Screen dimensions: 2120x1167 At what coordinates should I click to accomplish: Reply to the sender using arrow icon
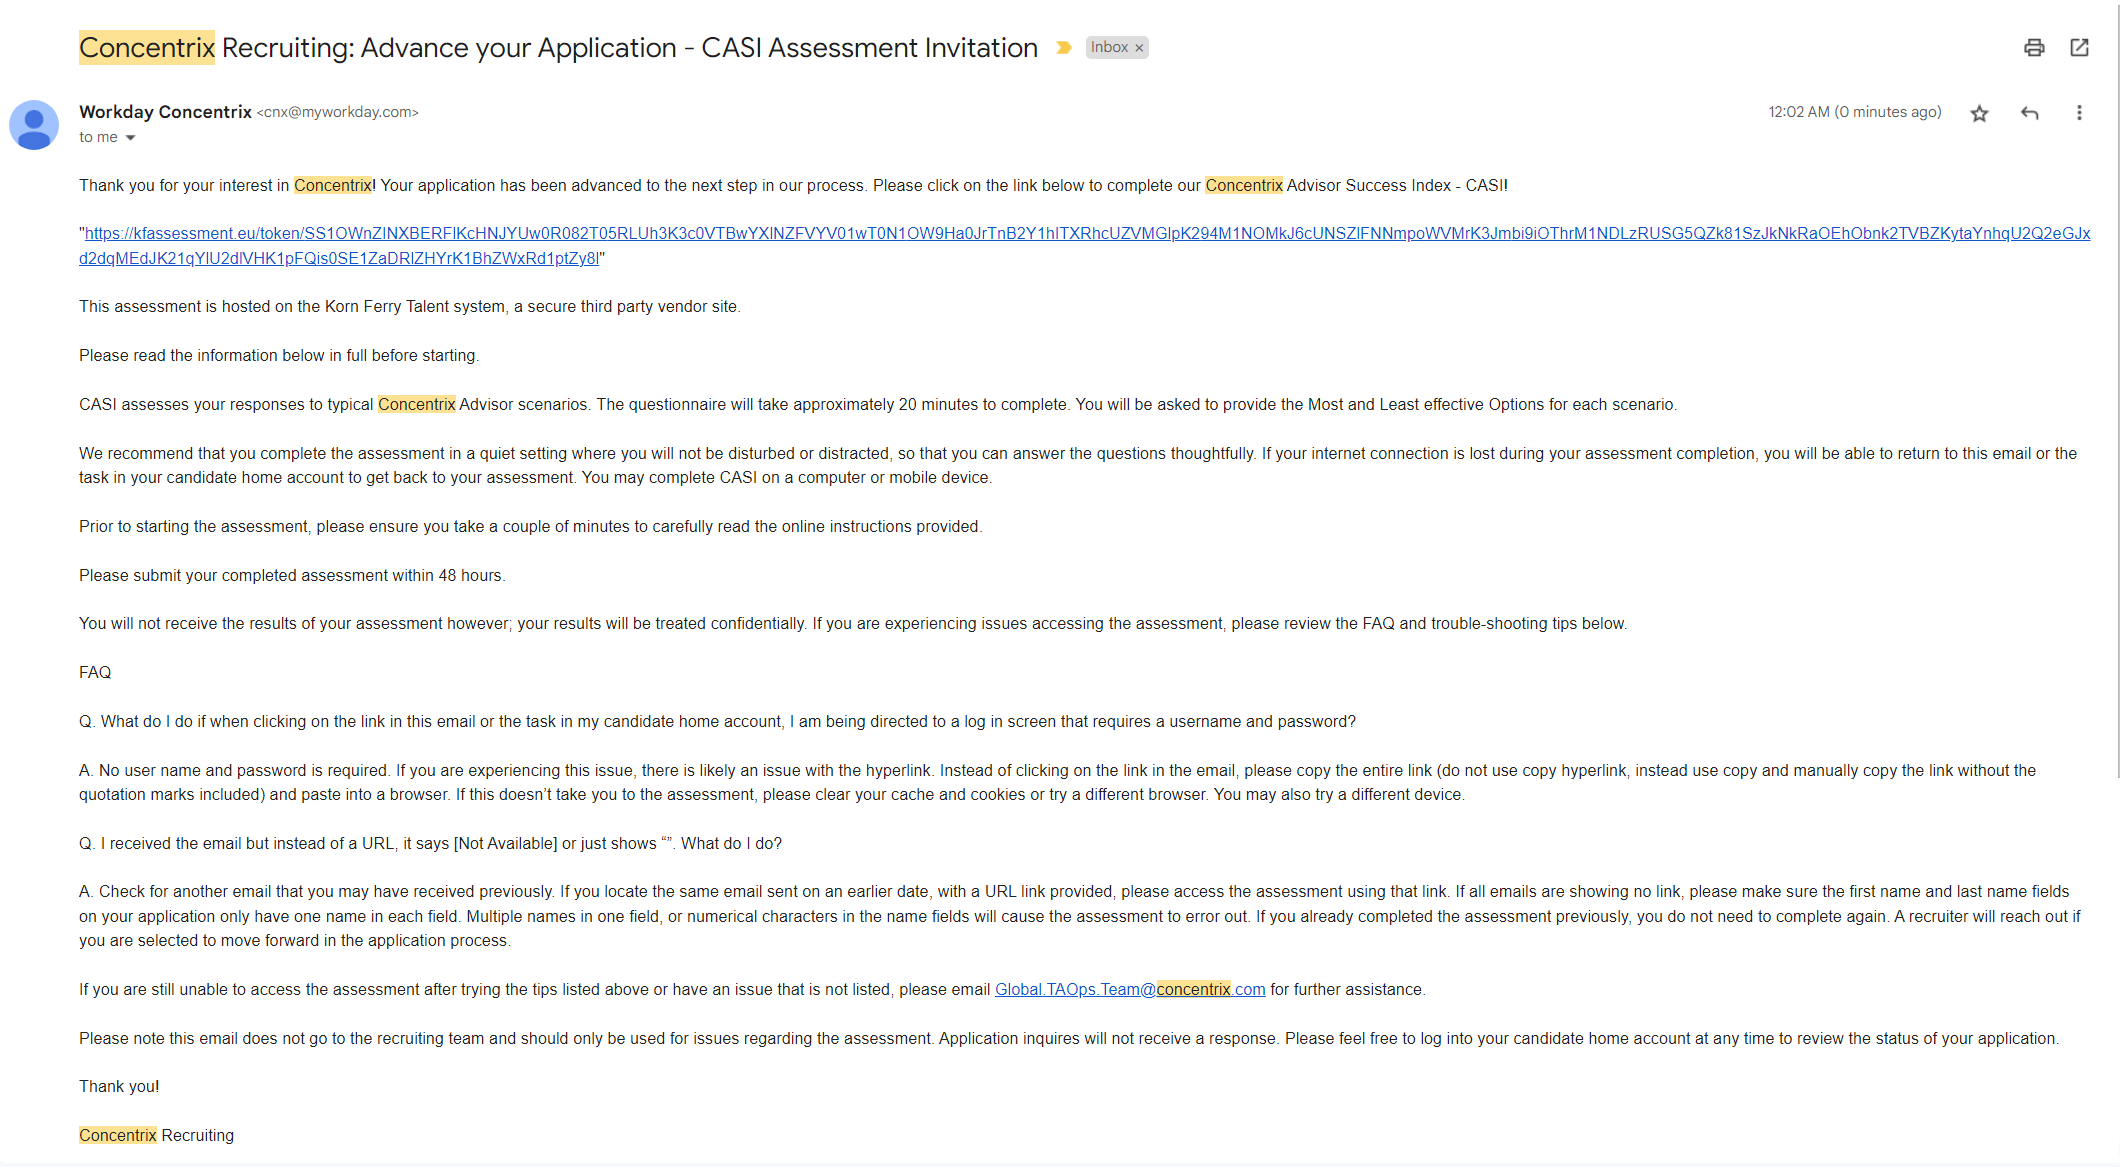pos(2030,113)
